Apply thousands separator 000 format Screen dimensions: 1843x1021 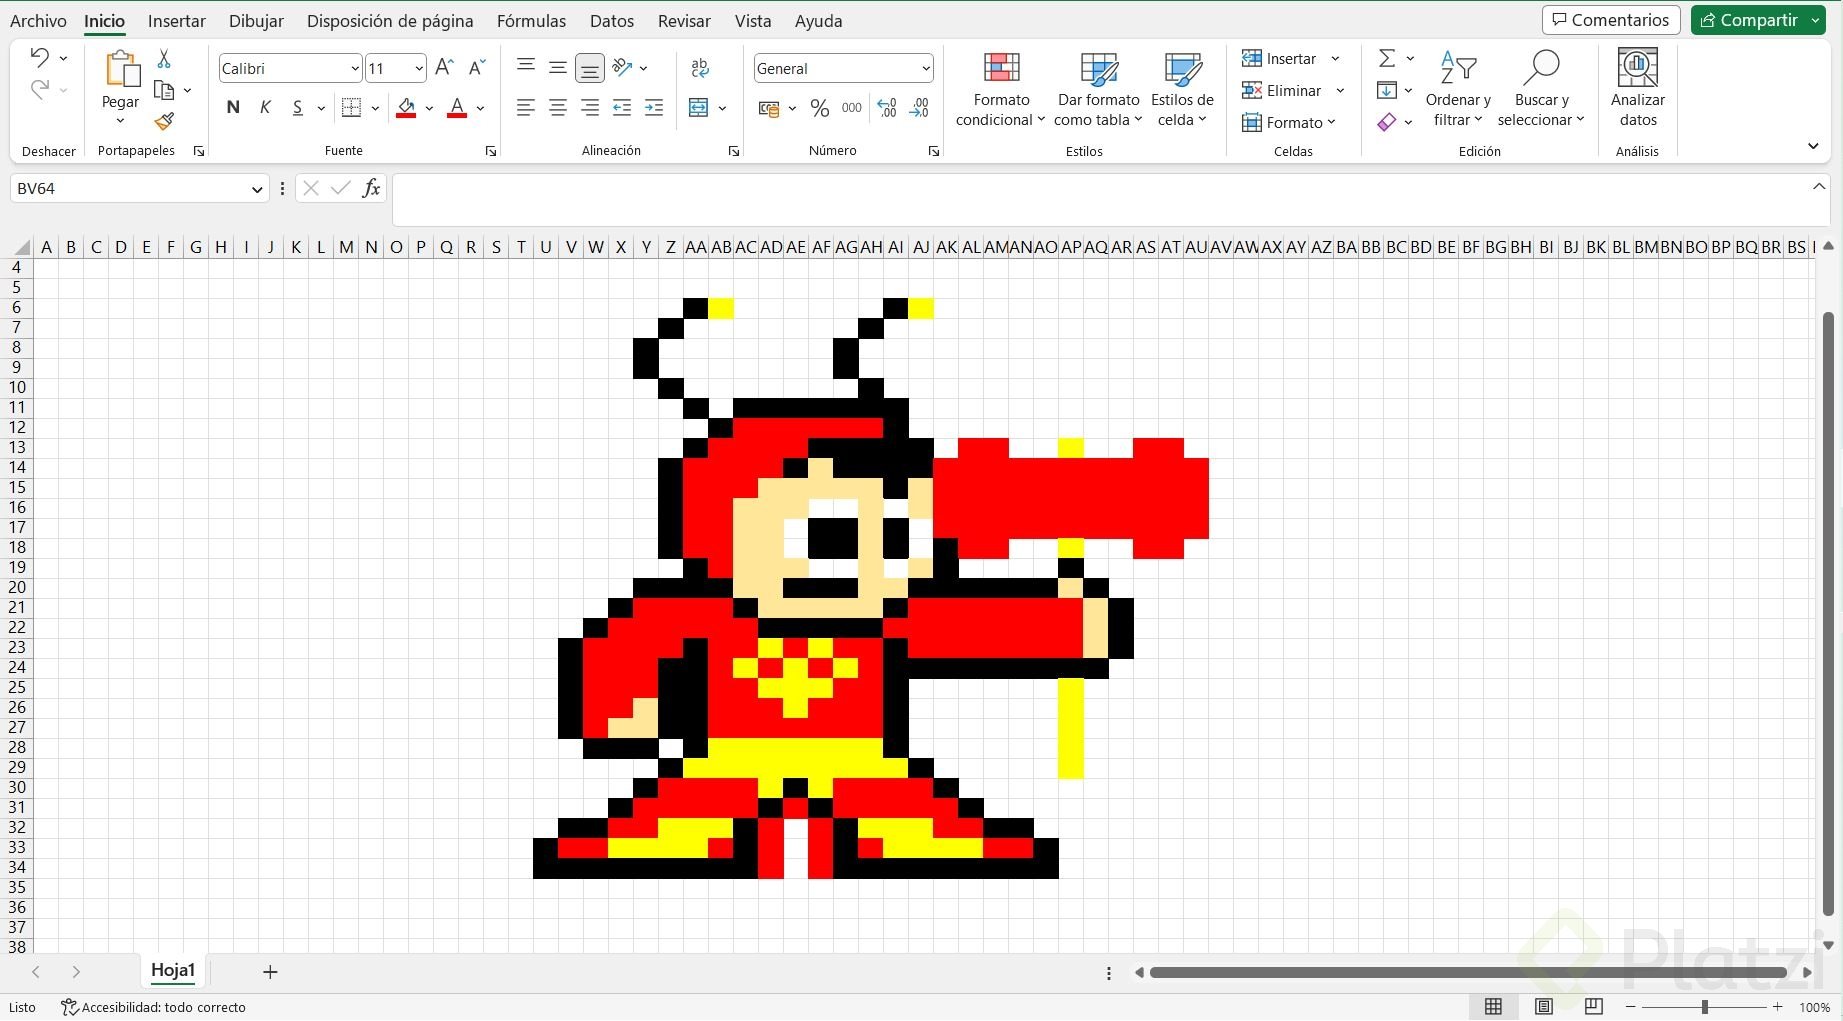[x=852, y=108]
